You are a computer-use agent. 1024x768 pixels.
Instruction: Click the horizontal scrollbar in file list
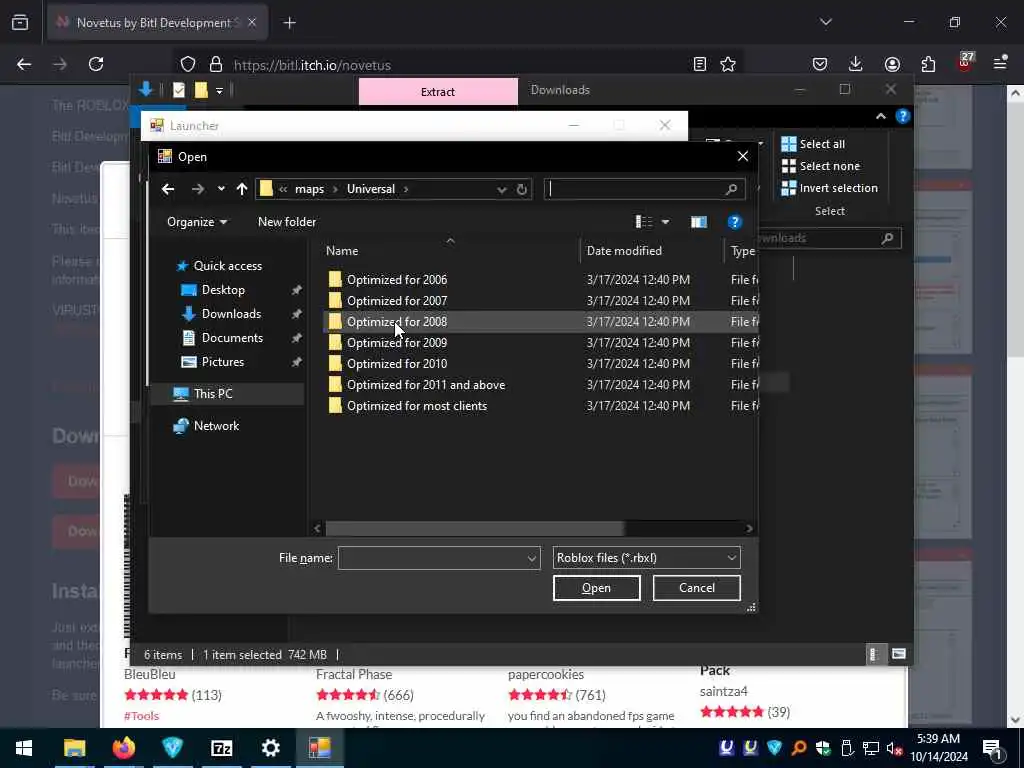[475, 528]
